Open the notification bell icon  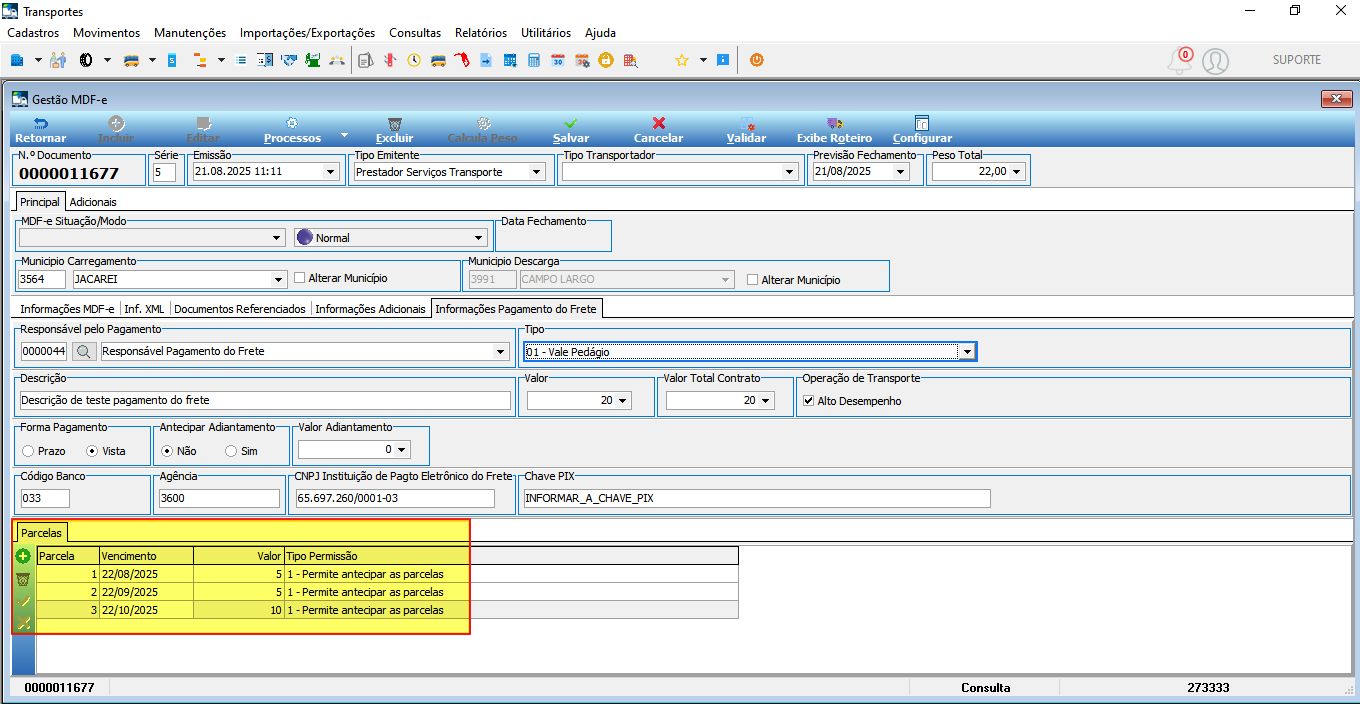click(1180, 61)
